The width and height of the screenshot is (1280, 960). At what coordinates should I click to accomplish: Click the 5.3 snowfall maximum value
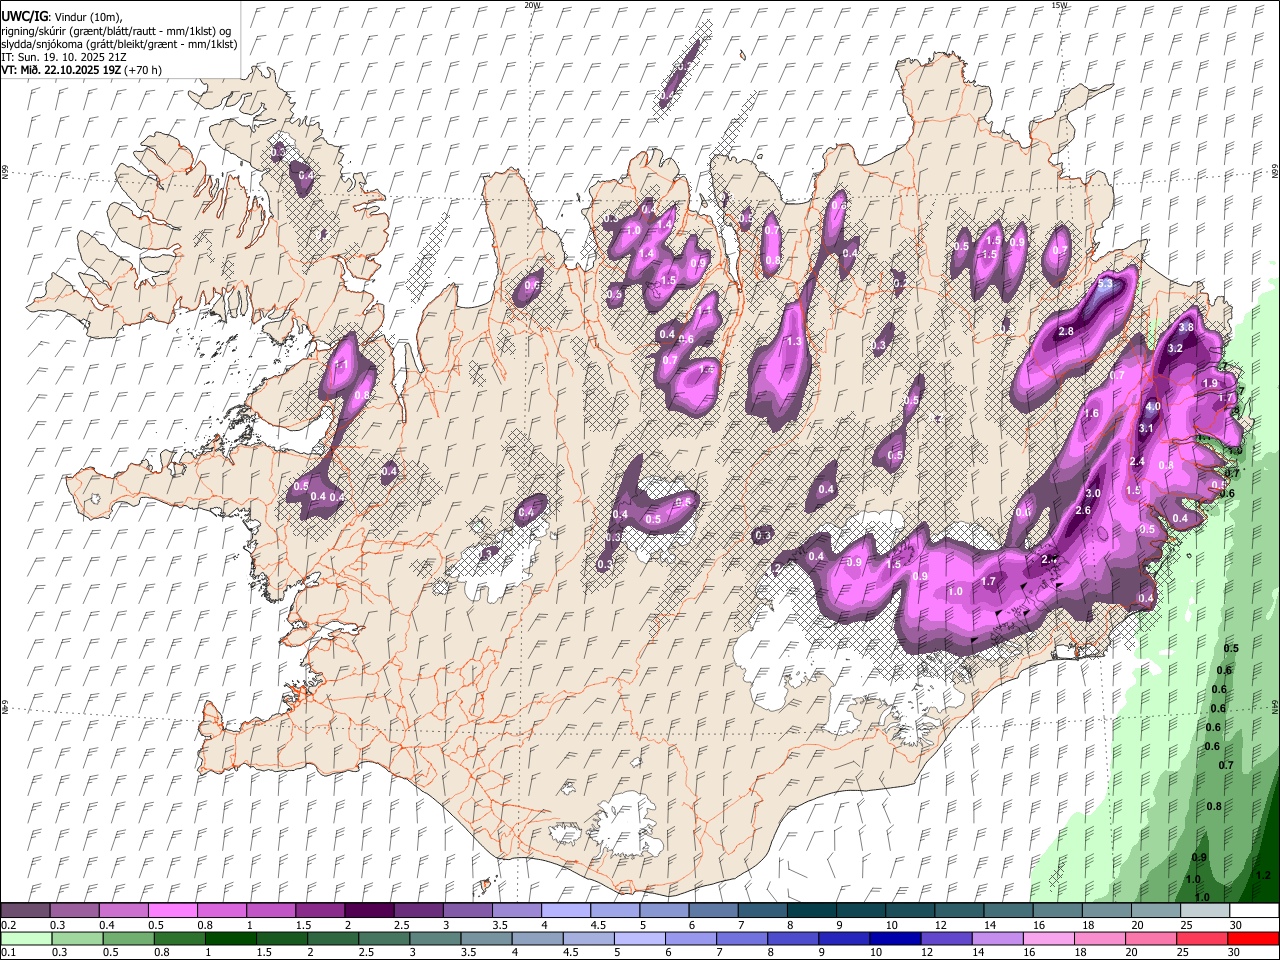point(1105,284)
